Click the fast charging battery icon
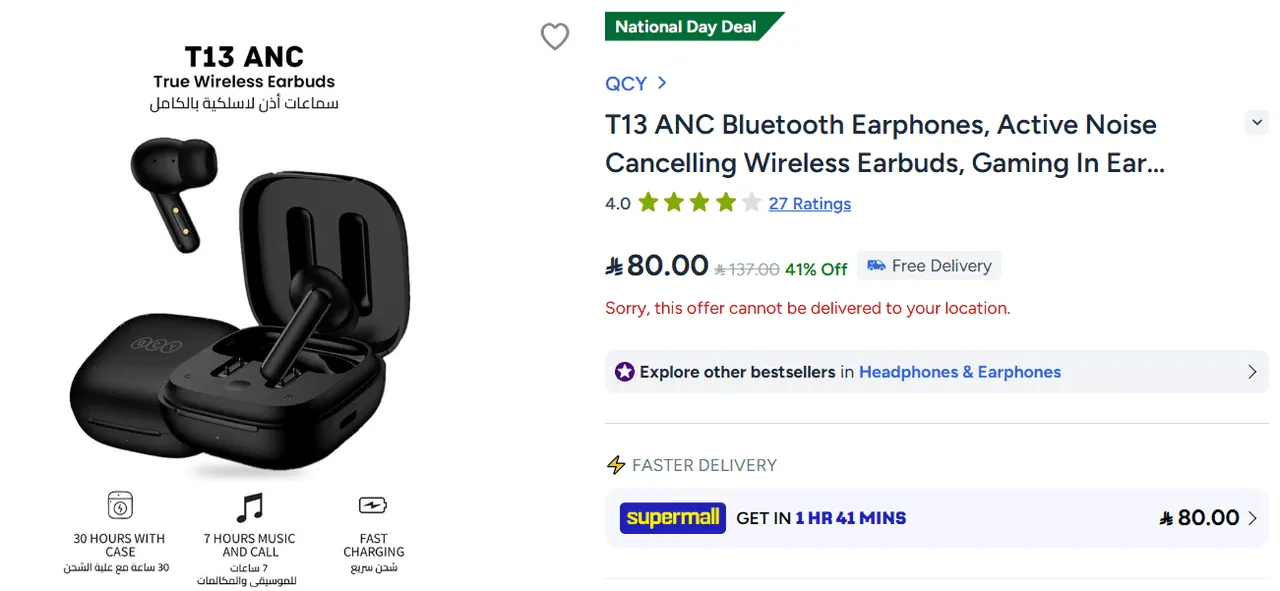Screen dimensions: 1280x591 click(373, 505)
